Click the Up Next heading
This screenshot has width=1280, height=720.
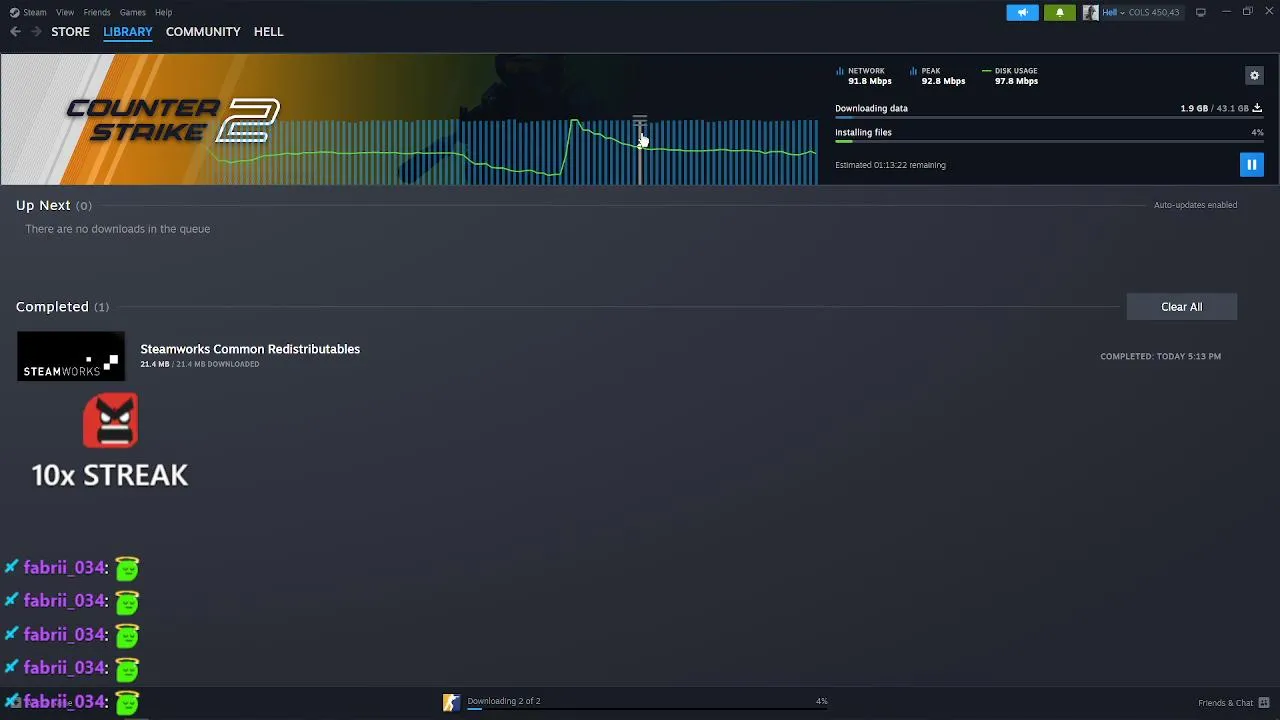click(x=43, y=205)
